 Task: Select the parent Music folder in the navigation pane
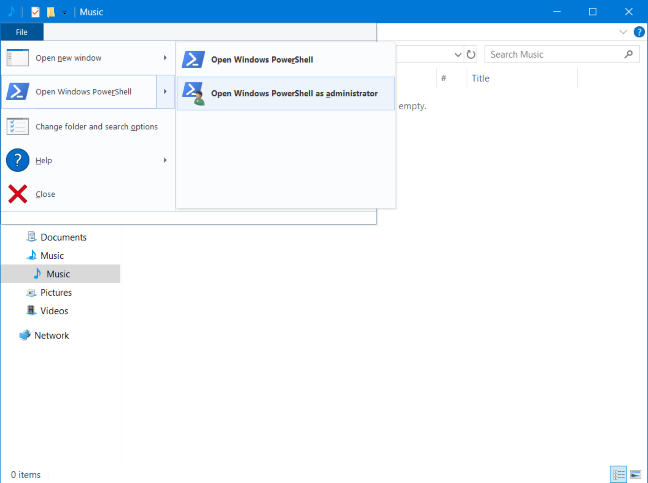pos(52,256)
